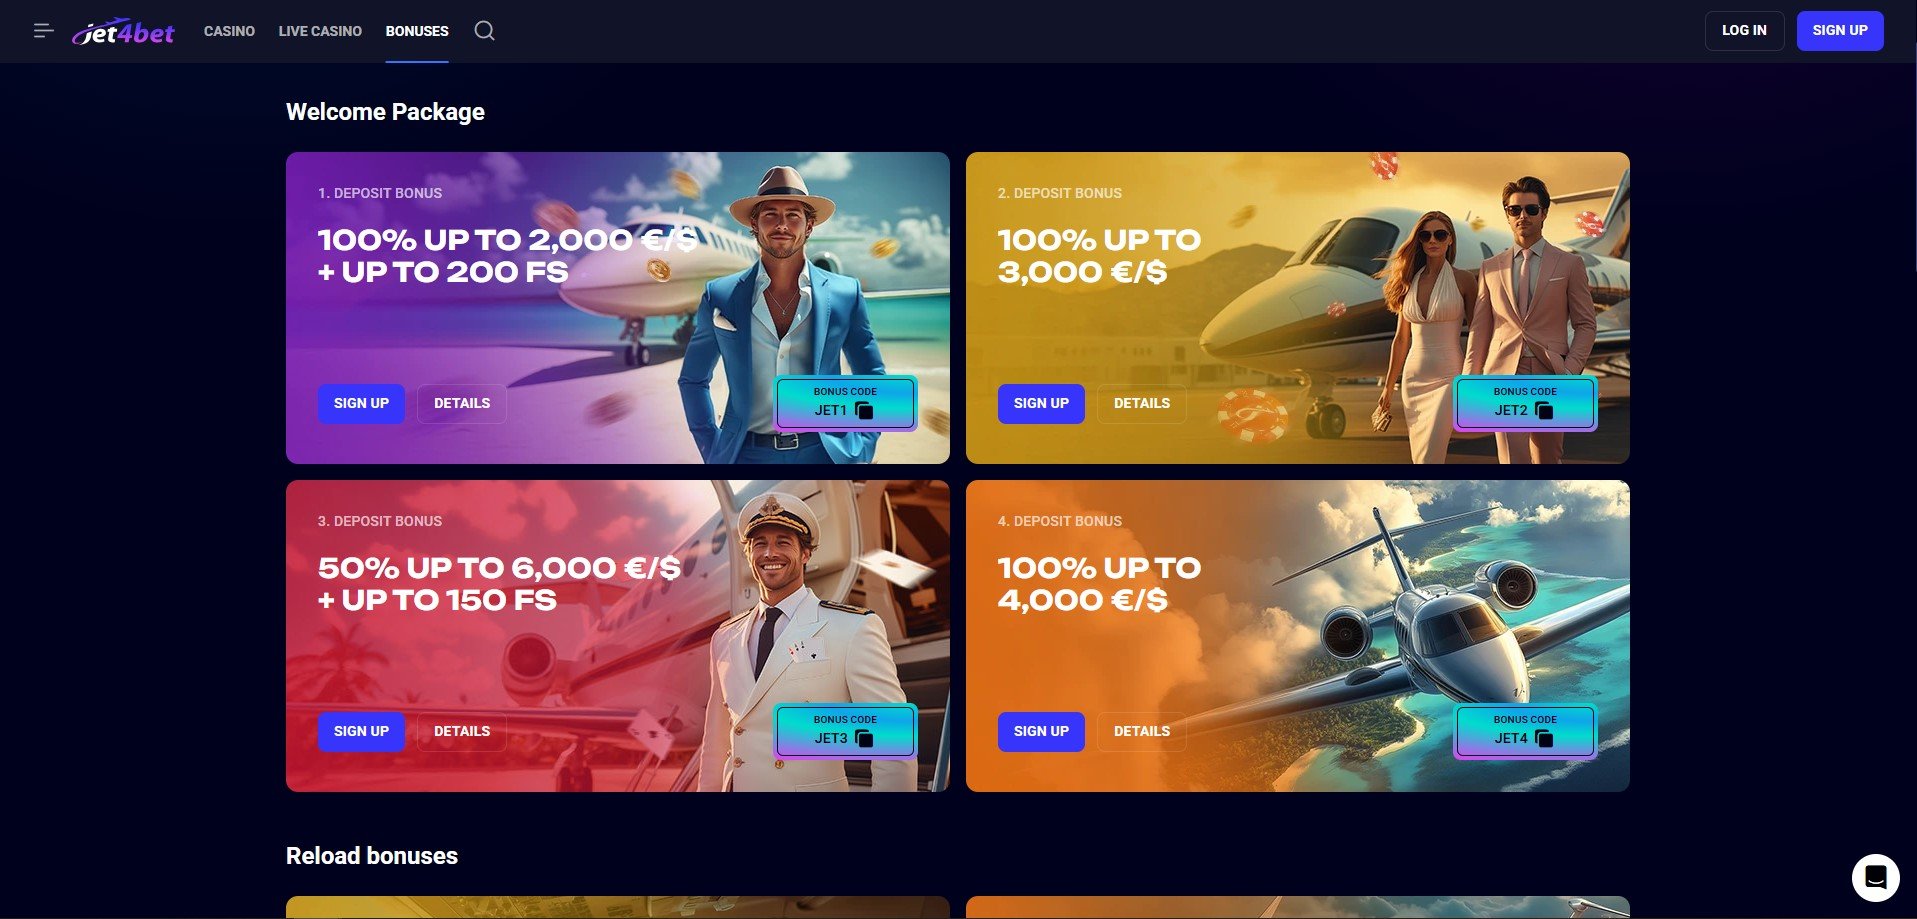Click the Log In button
Viewport: 1917px width, 919px height.
(1744, 31)
